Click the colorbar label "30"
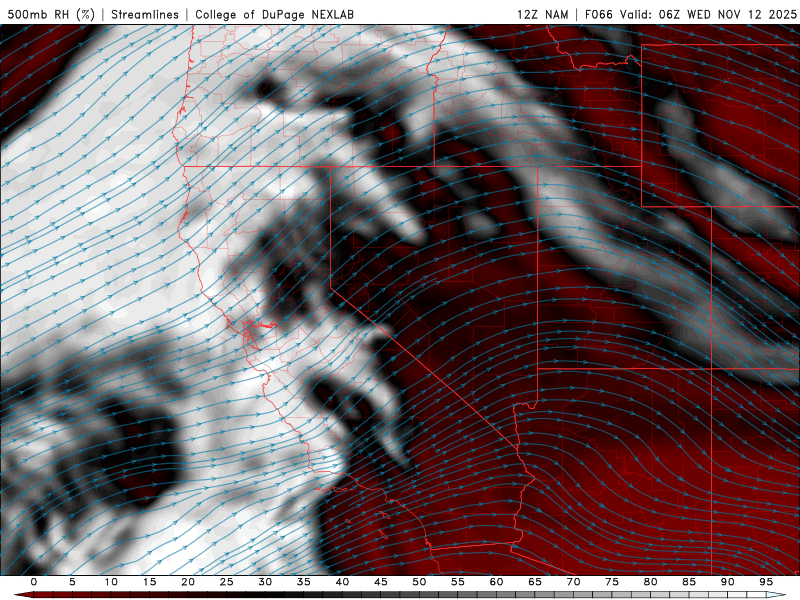Viewport: 800px width, 600px height. (x=265, y=582)
